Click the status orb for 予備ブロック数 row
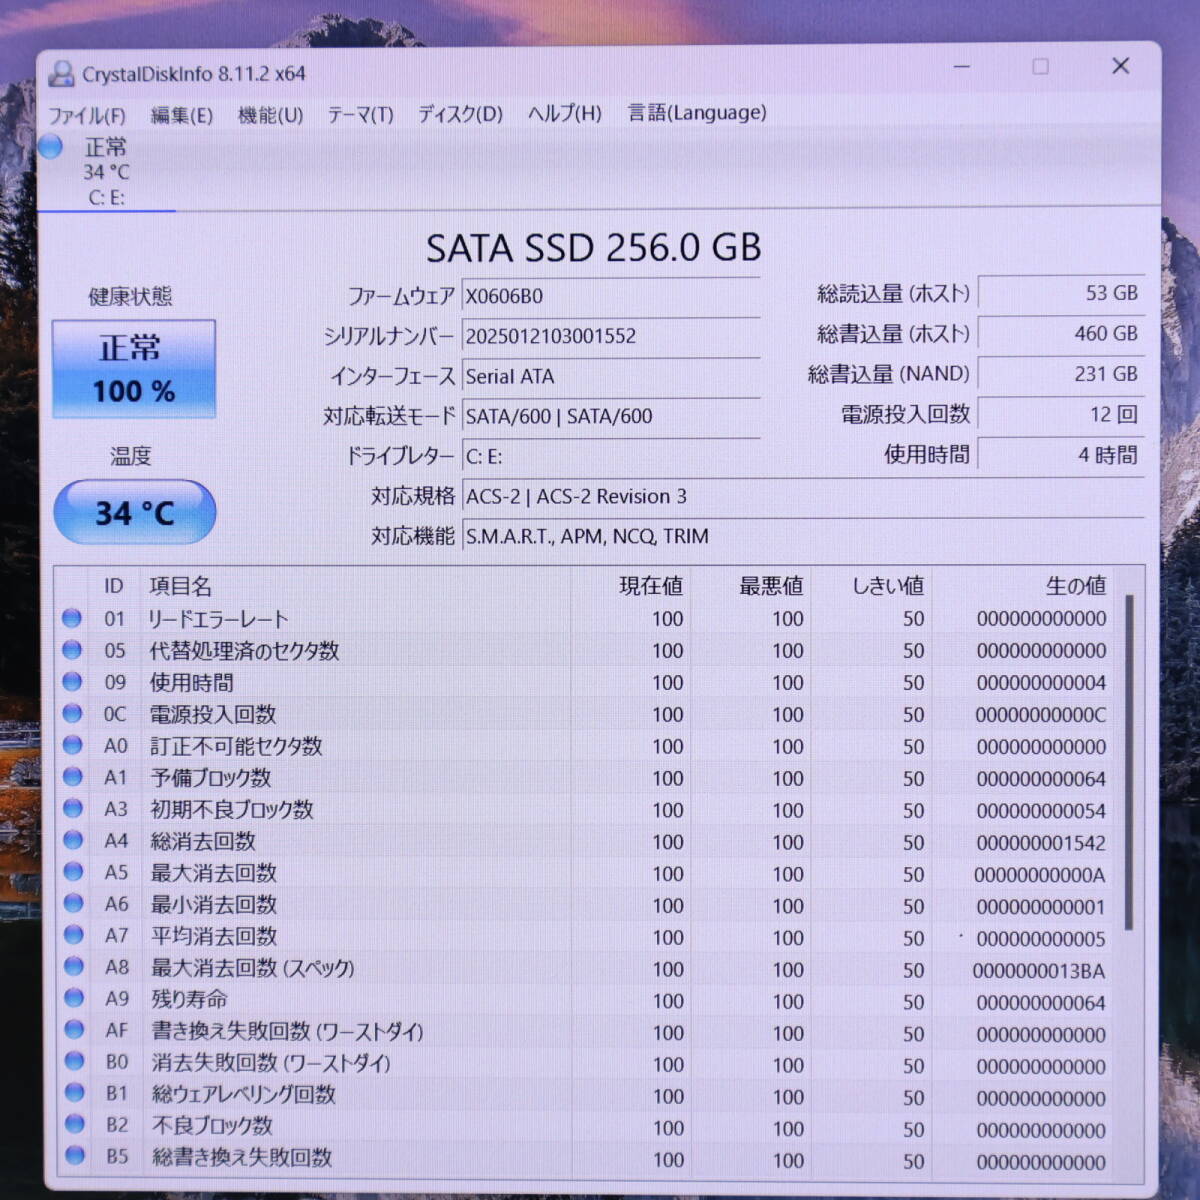Viewport: 1200px width, 1200px height. 72,776
